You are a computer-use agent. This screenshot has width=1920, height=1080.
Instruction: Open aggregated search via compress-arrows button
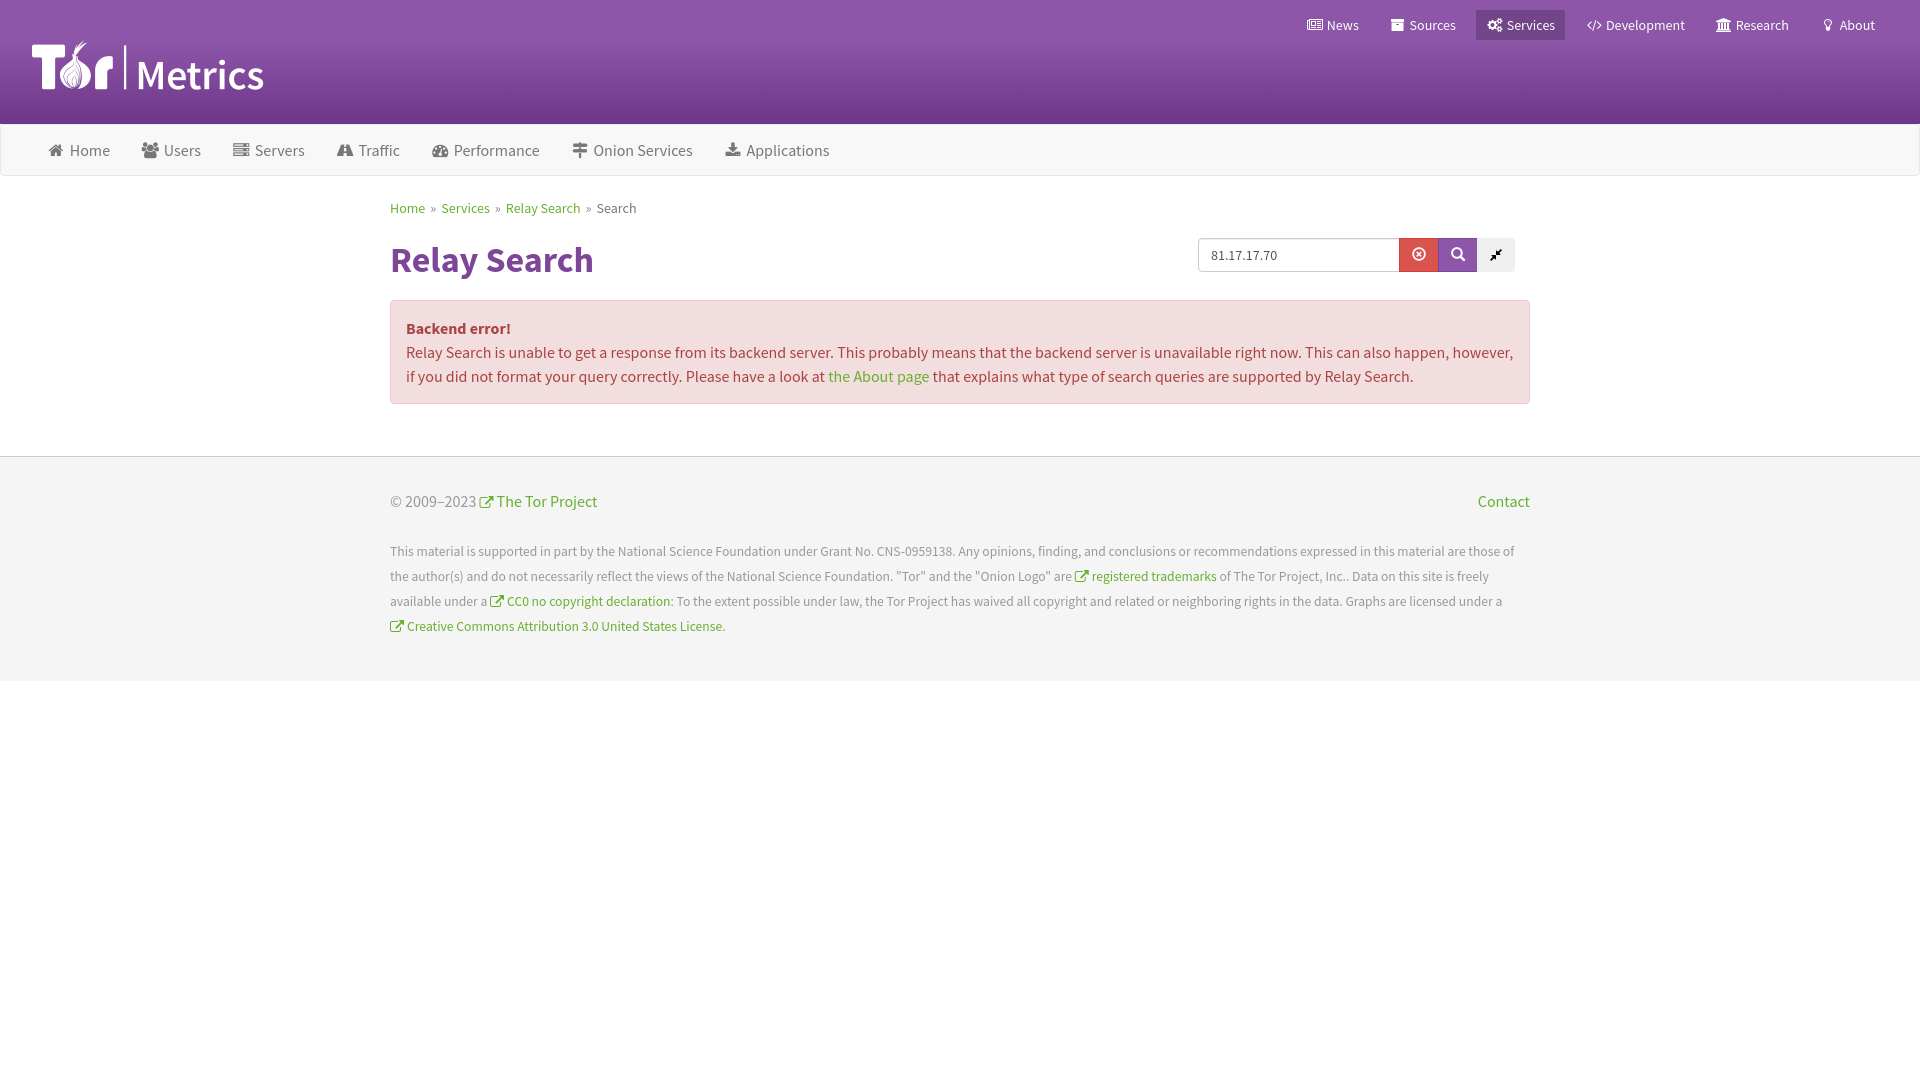(x=1496, y=255)
